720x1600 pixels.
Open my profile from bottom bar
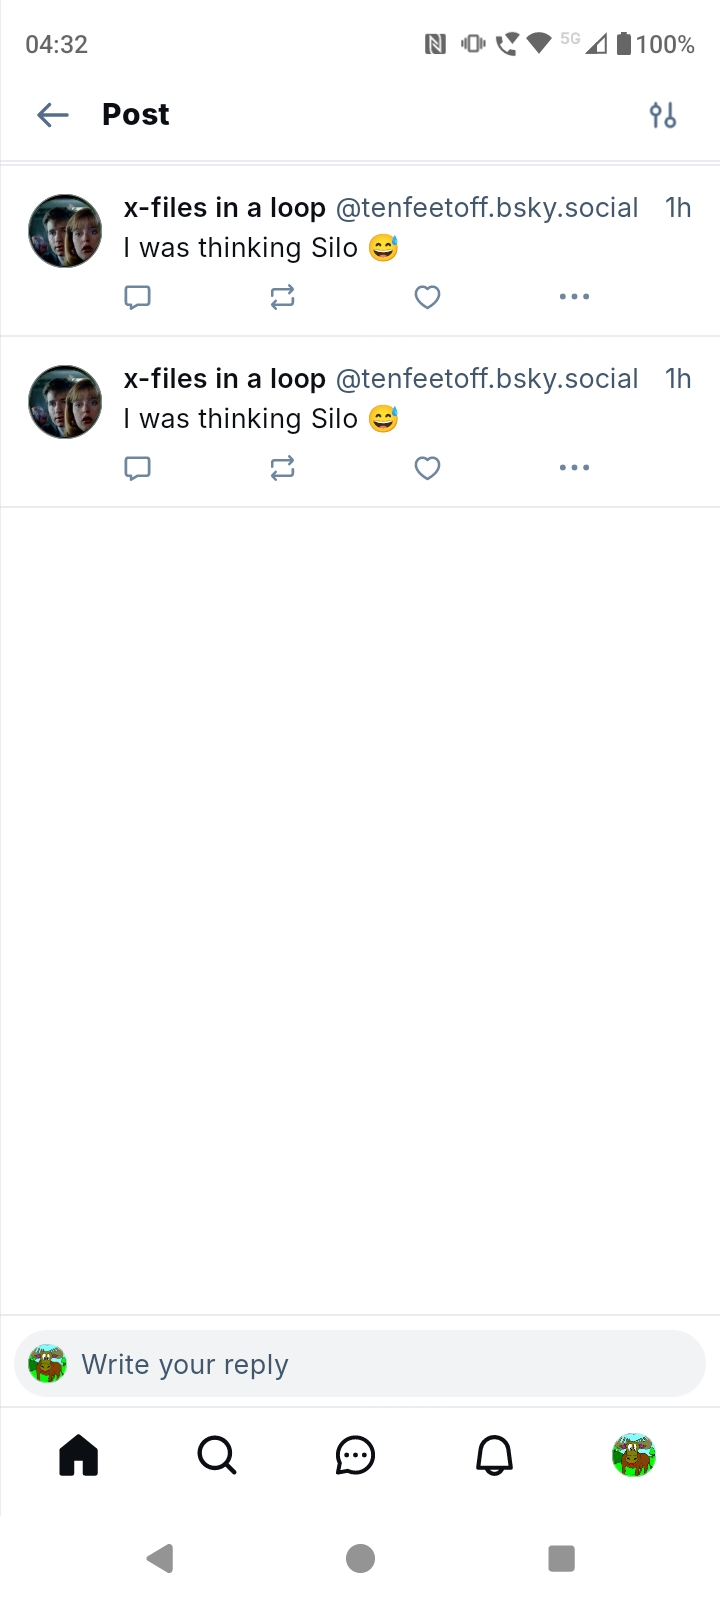click(633, 1455)
